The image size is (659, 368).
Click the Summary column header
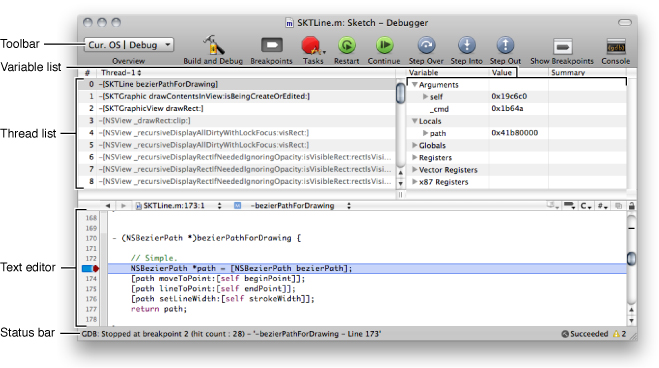pos(588,73)
